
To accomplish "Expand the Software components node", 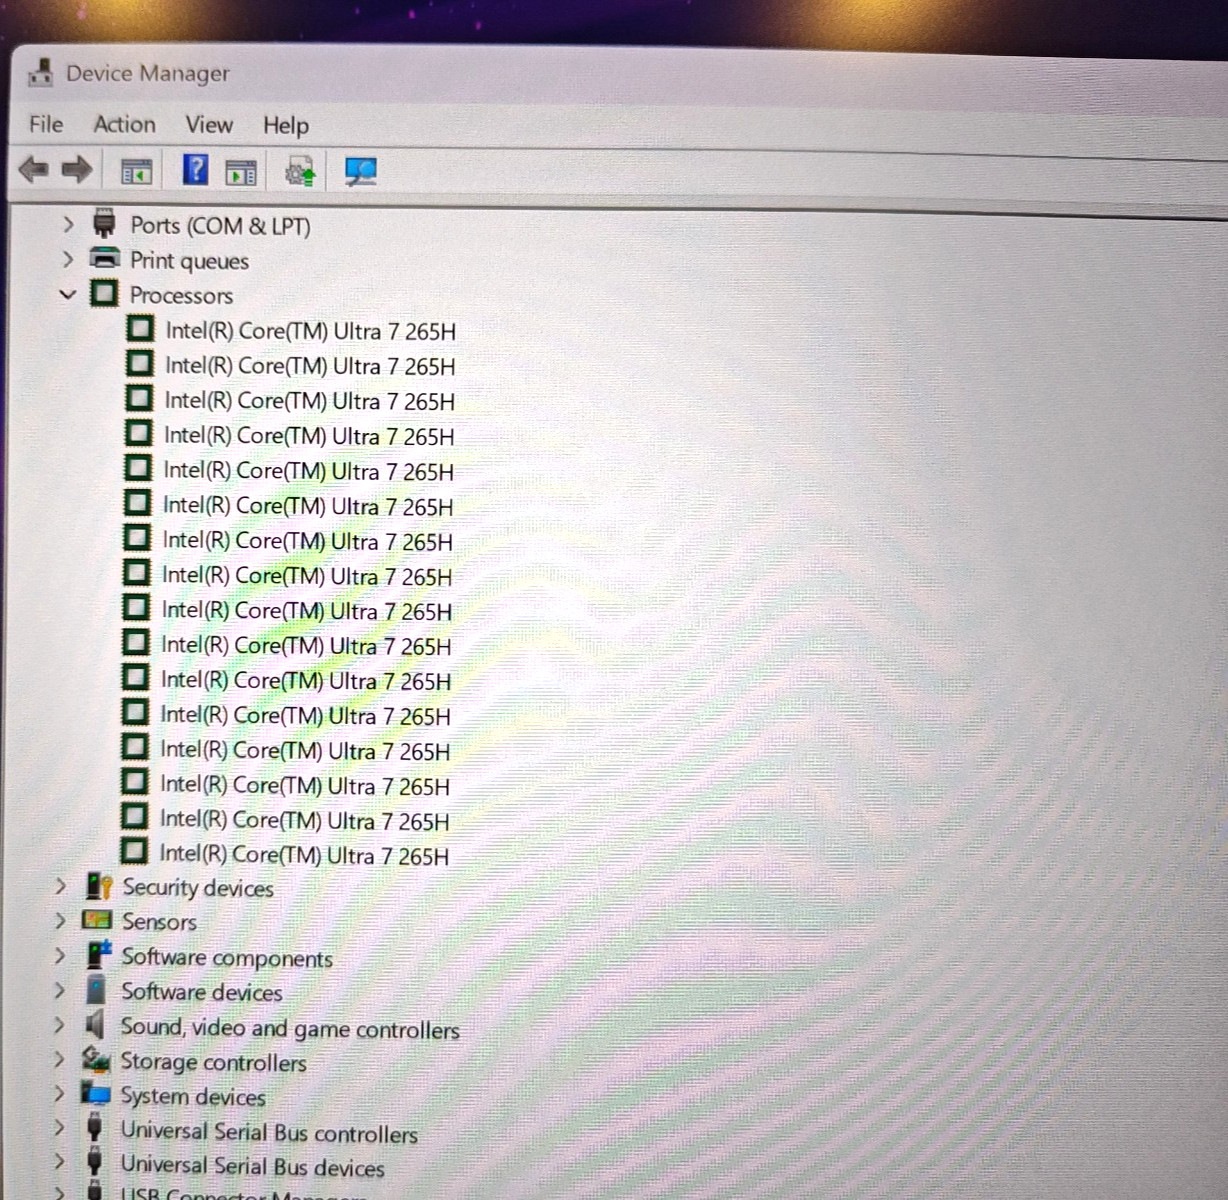I will [x=59, y=955].
